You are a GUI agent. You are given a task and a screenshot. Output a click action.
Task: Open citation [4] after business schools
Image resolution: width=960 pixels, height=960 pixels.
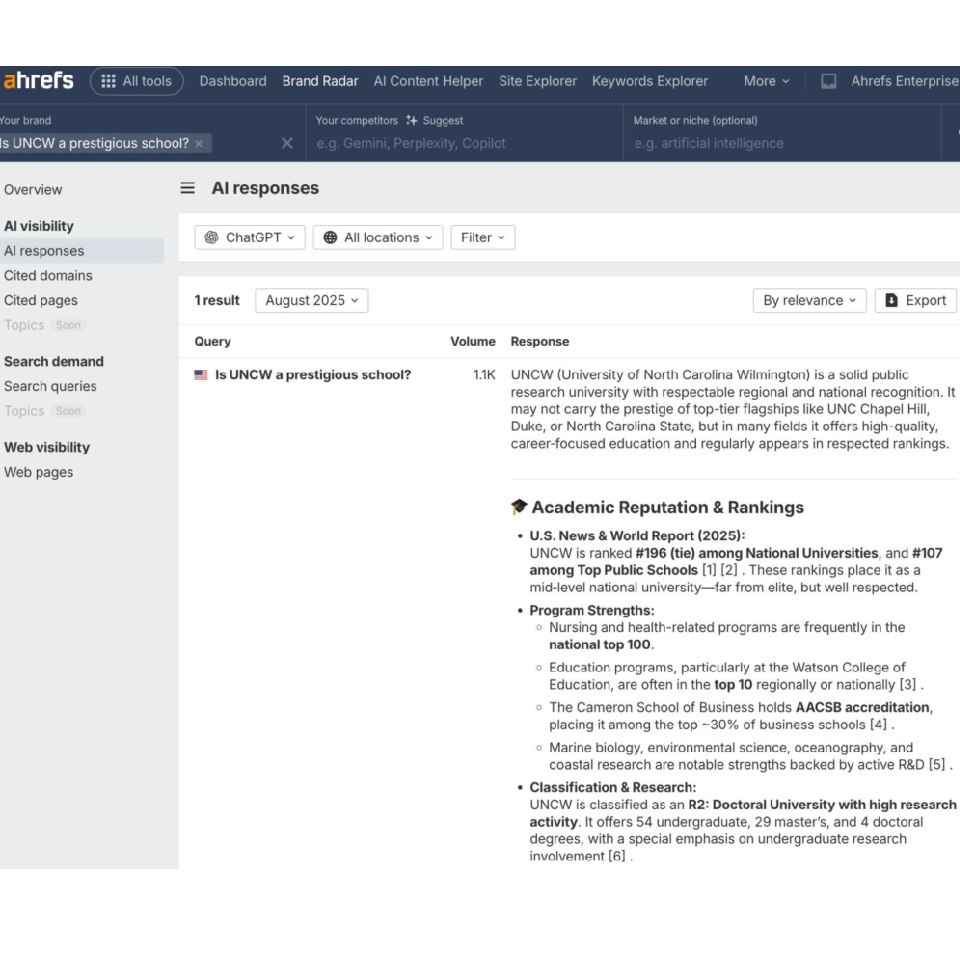[x=879, y=724]
